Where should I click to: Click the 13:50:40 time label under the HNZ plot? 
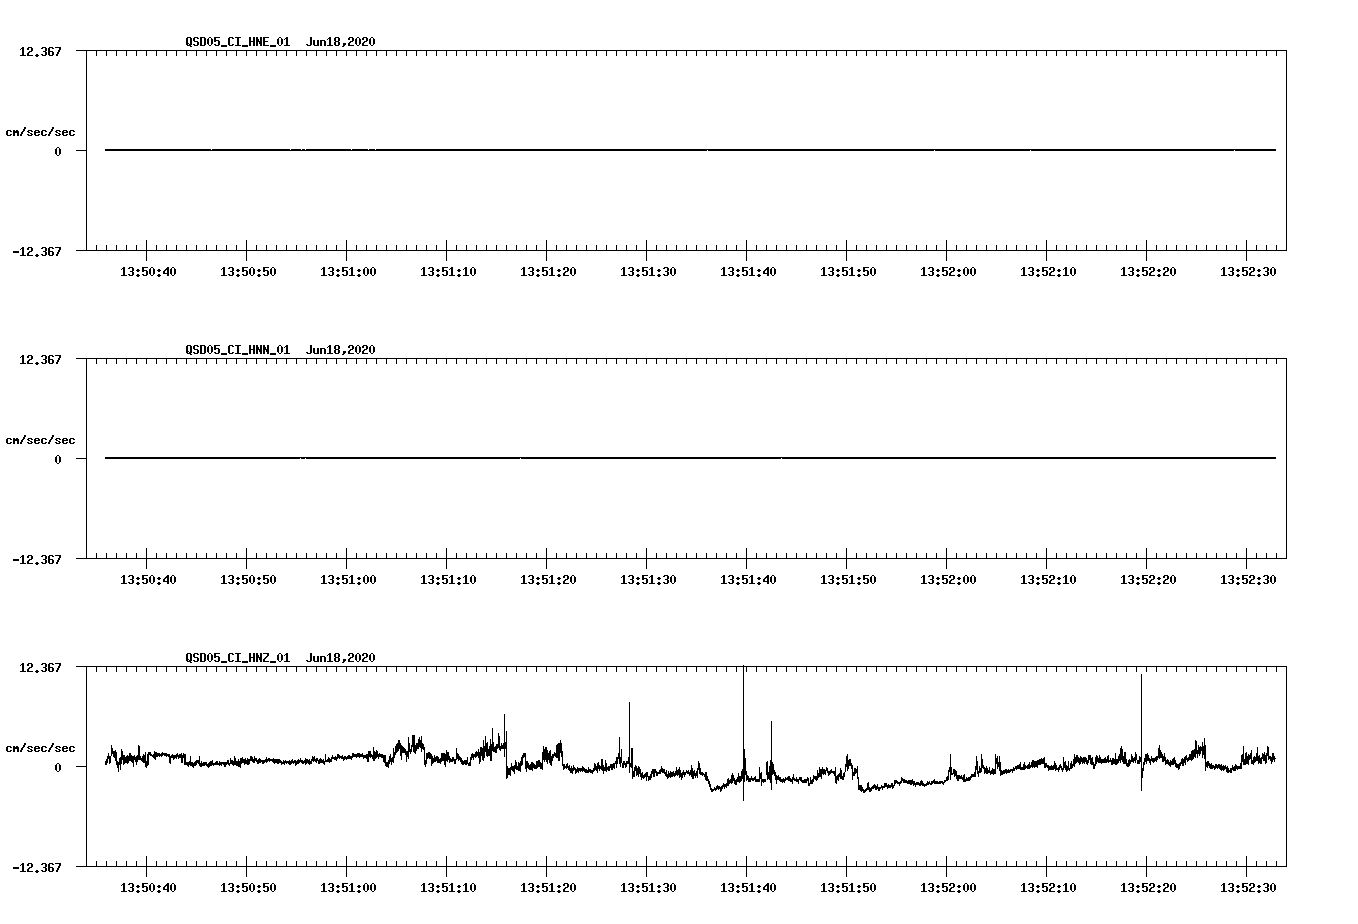tap(148, 888)
